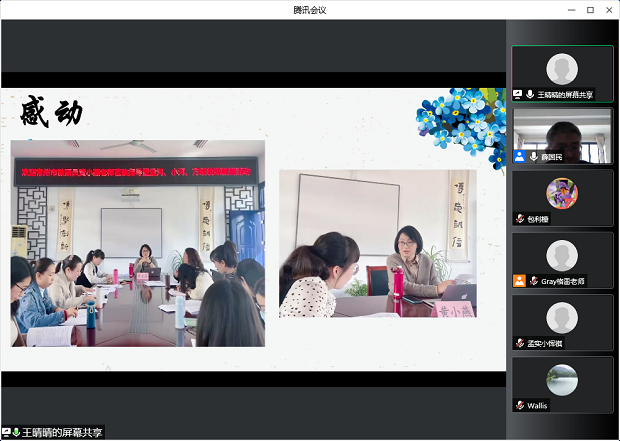Click the left meeting photo in shared slide

point(138,243)
